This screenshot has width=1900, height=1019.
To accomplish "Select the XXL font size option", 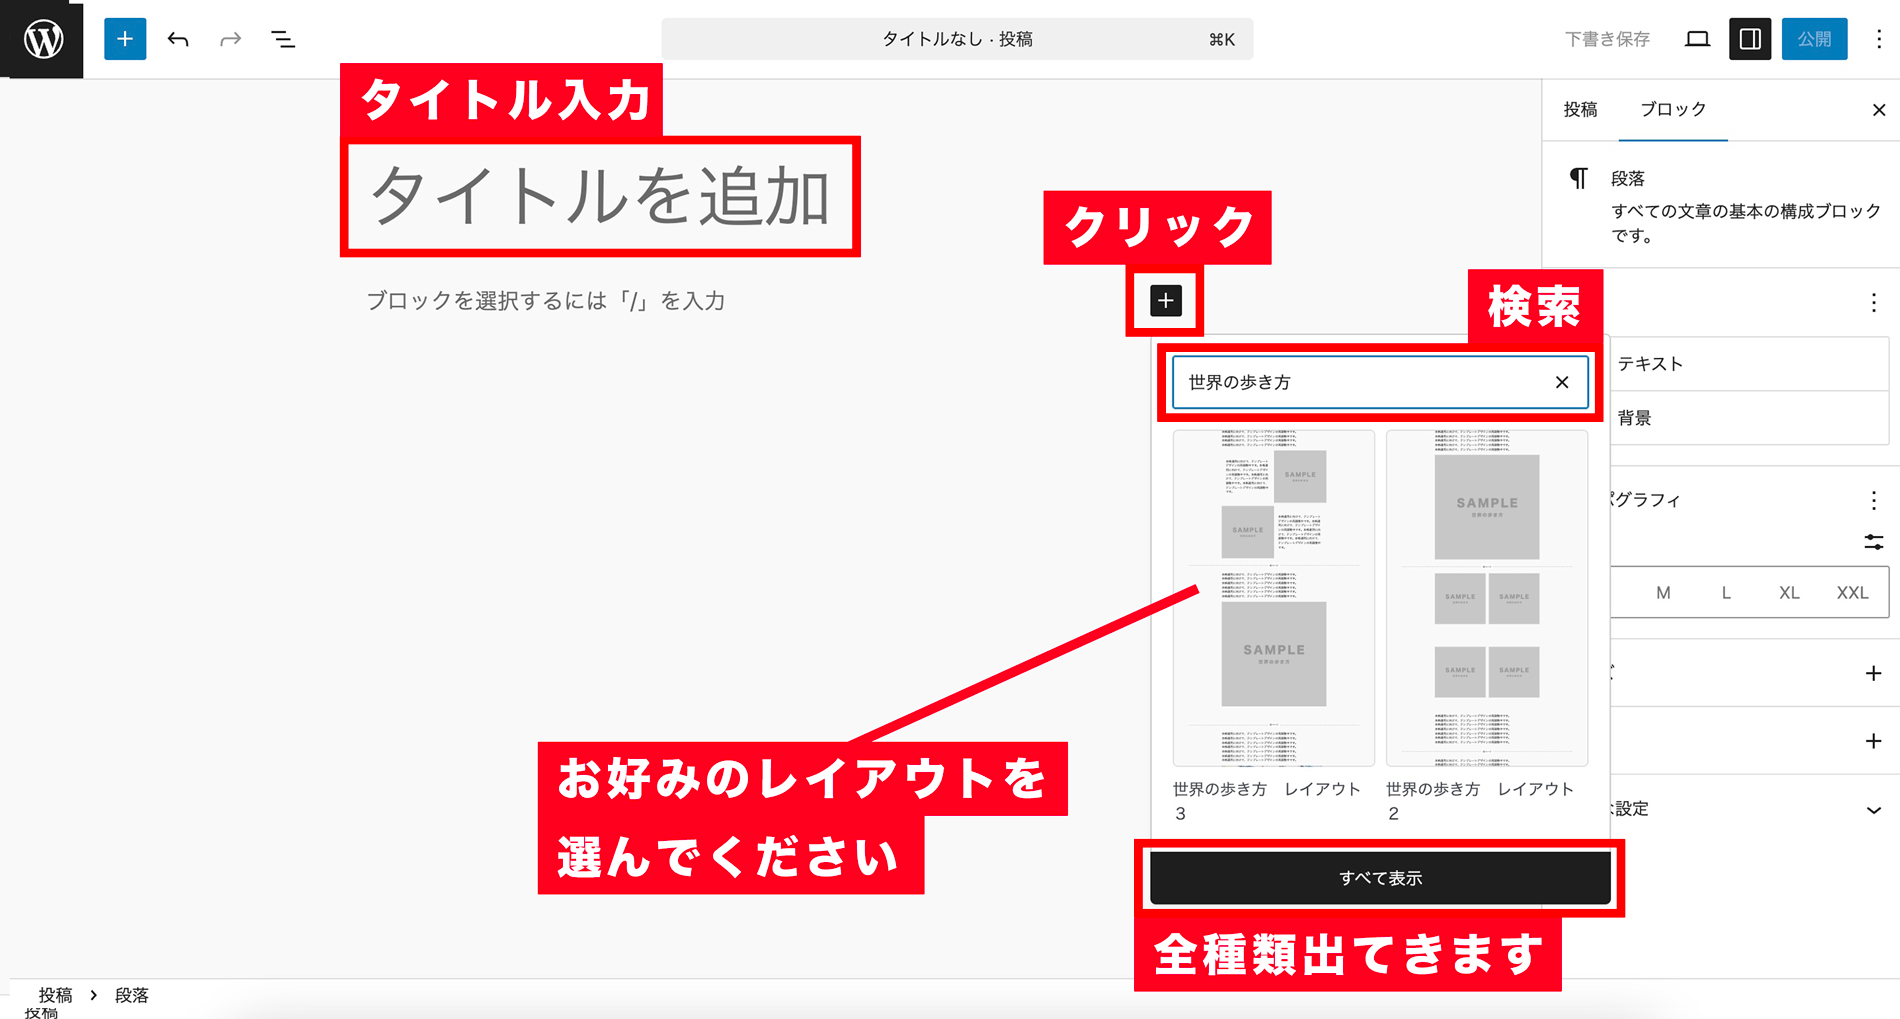I will [1852, 593].
